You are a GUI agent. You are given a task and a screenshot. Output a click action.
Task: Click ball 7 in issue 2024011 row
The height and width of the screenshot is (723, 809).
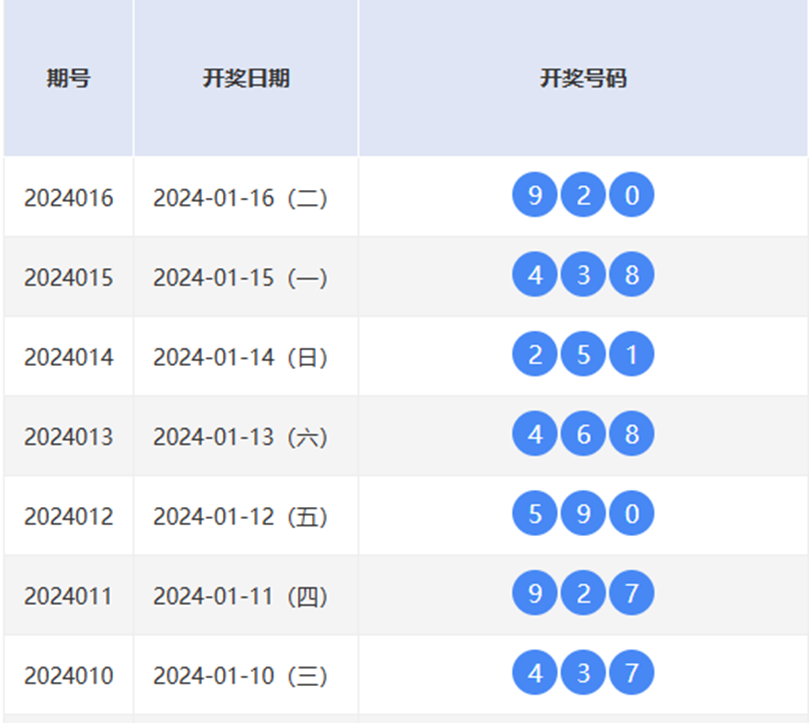(631, 594)
